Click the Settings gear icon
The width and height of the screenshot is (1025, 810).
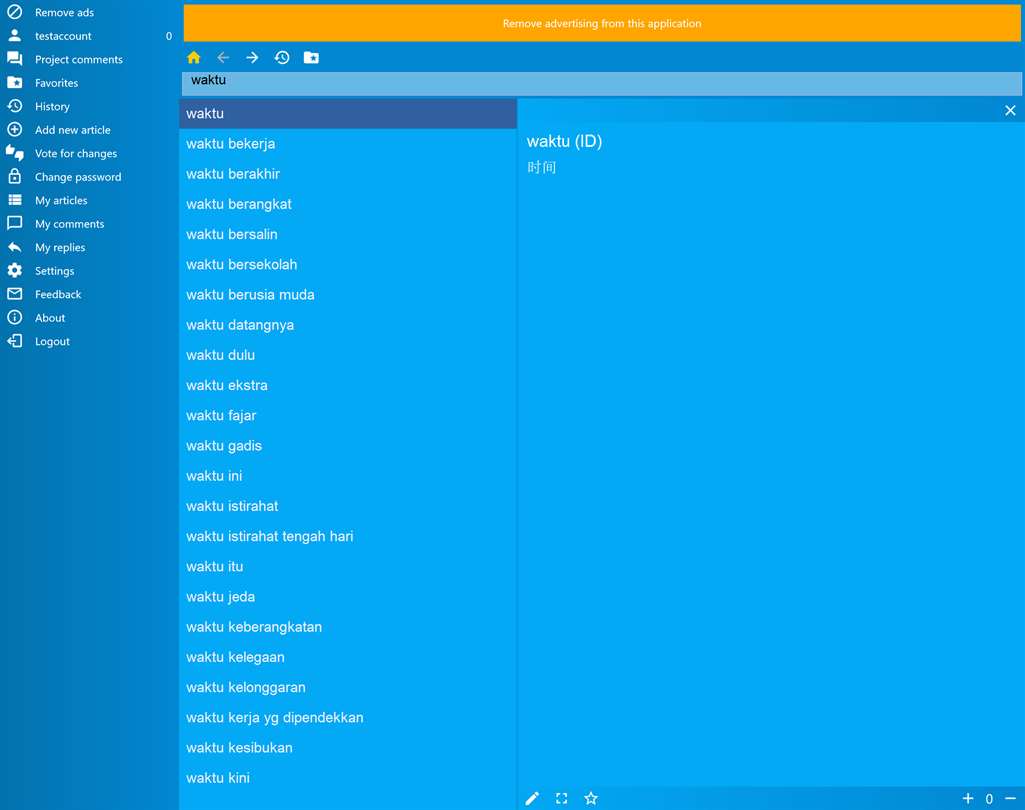(14, 271)
